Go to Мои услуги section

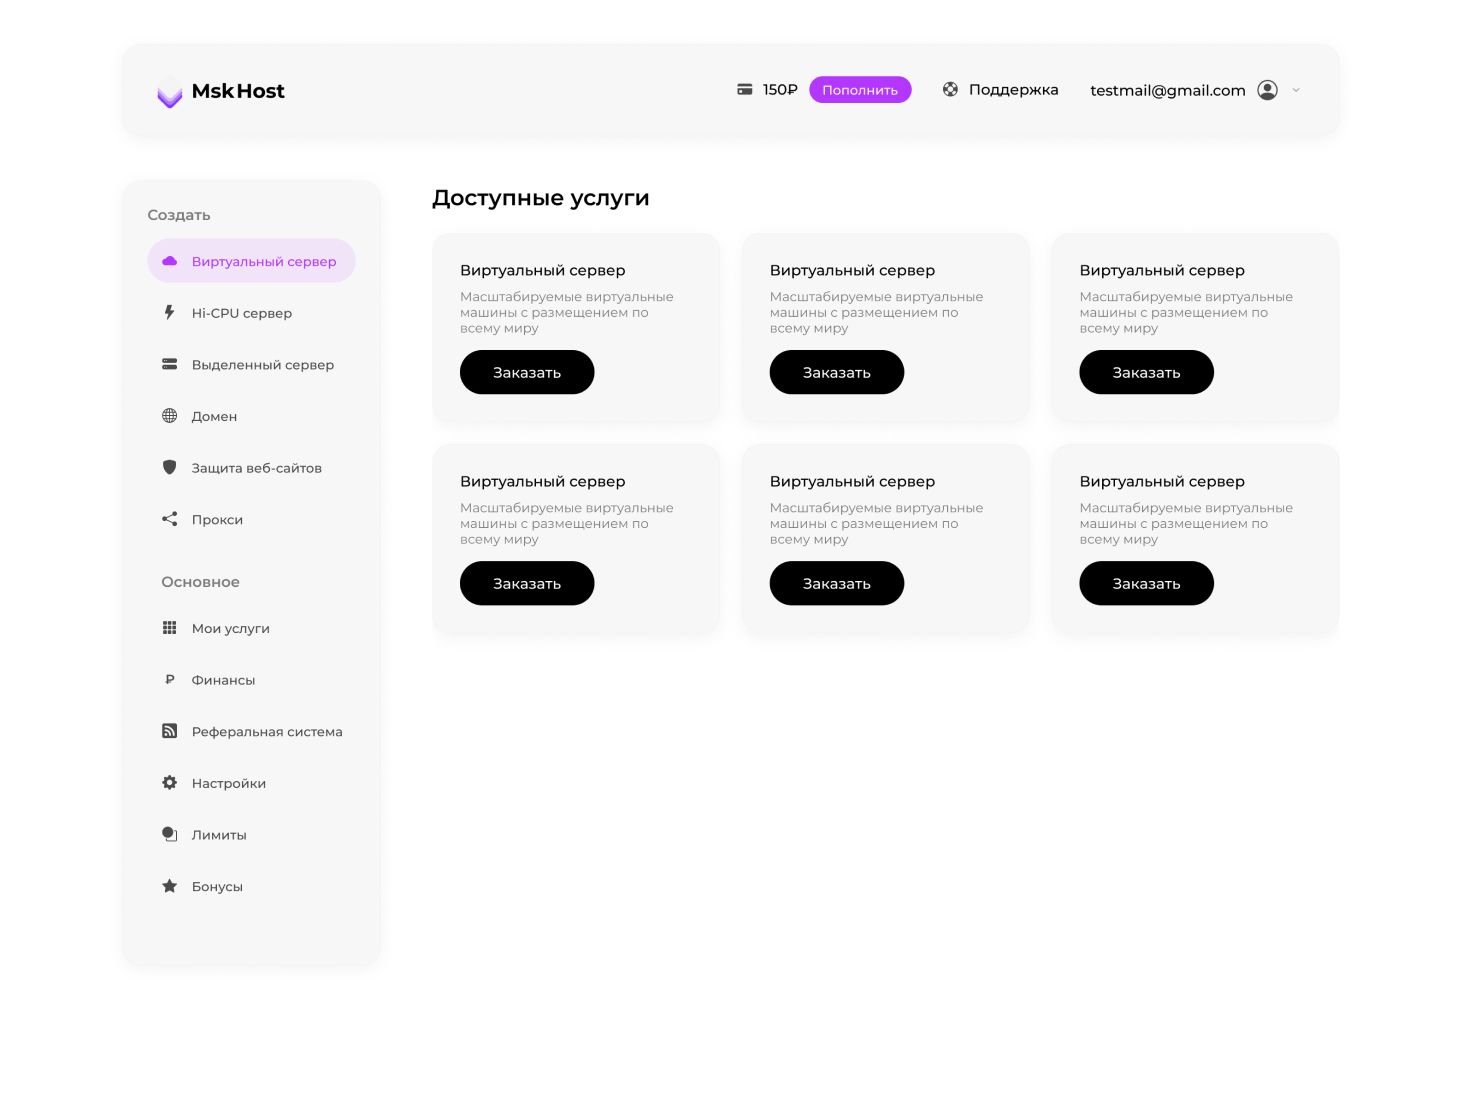point(230,629)
